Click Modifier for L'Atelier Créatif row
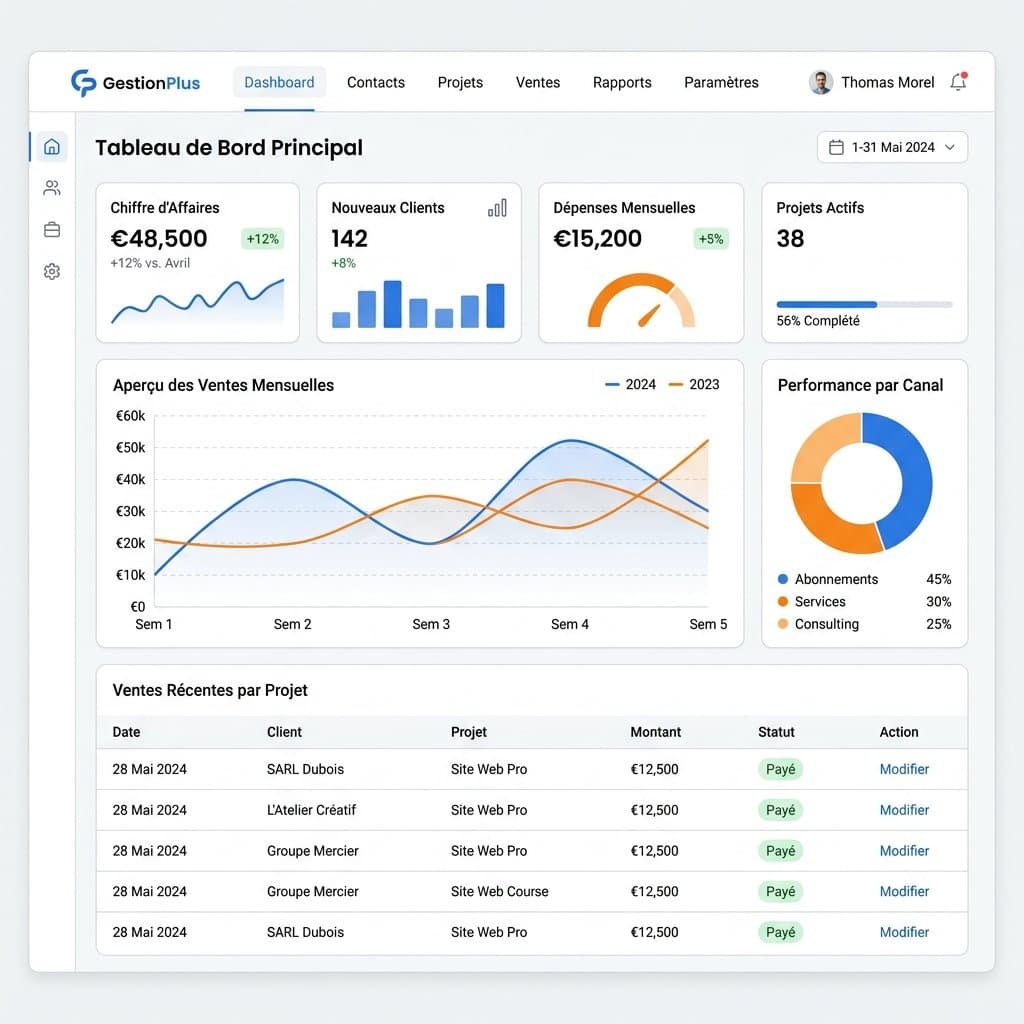This screenshot has height=1024, width=1024. pos(904,810)
